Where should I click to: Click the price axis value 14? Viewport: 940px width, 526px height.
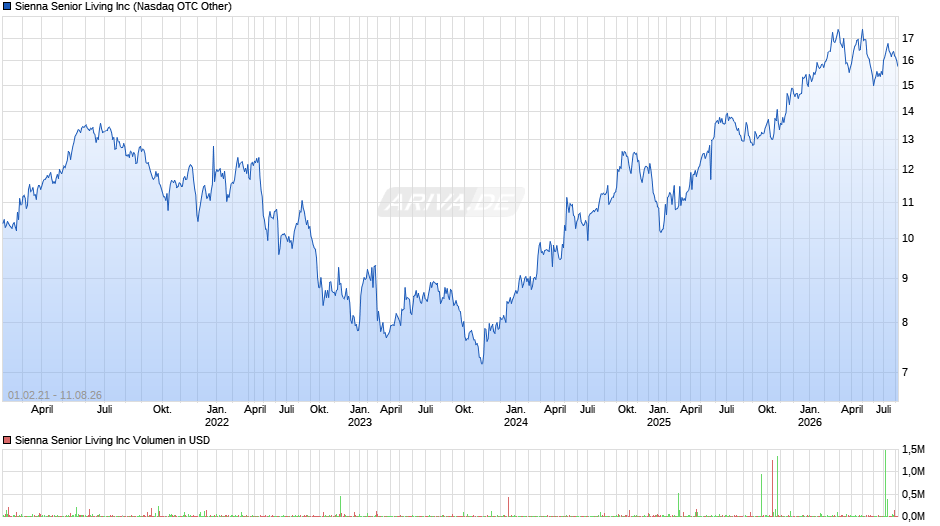[x=908, y=112]
